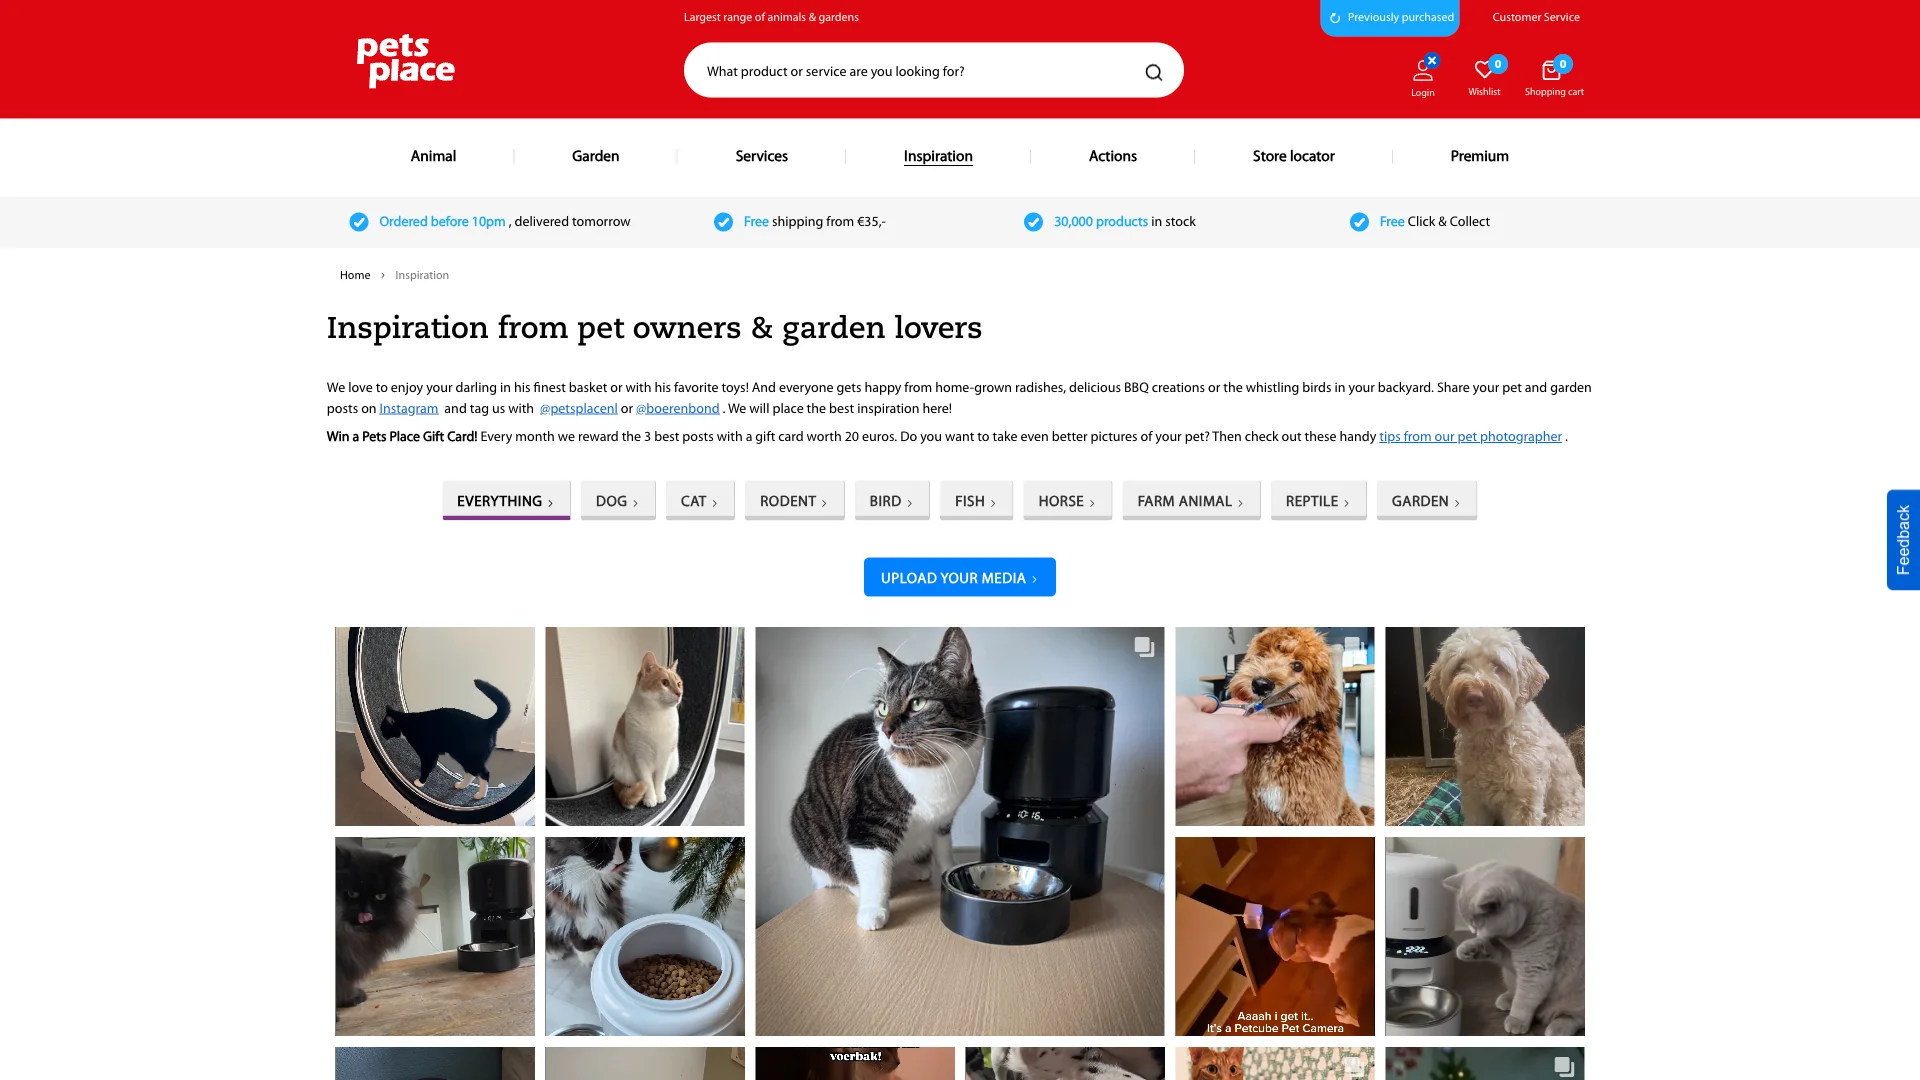Screen dimensions: 1920x1080
Task: Select the EVERYTHING filter
Action: coord(506,501)
